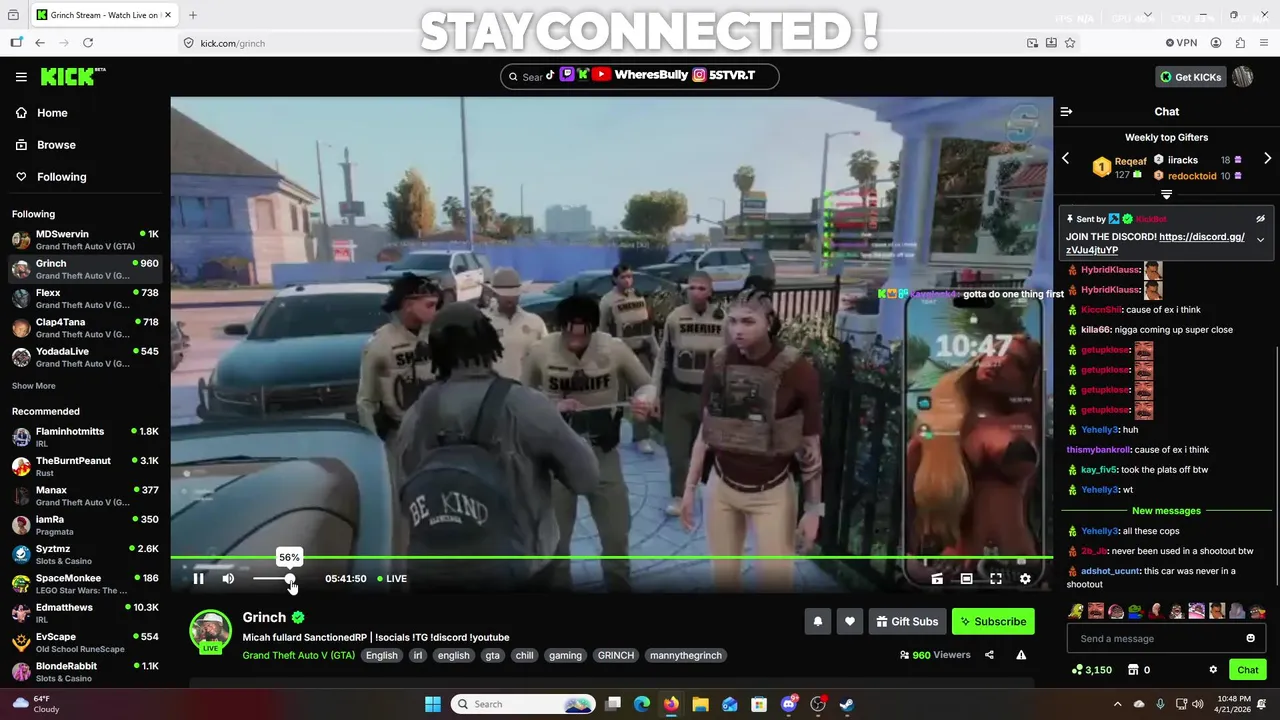Screen dimensions: 1280x720
Task: Click the taskbar Search box
Action: [x=524, y=704]
